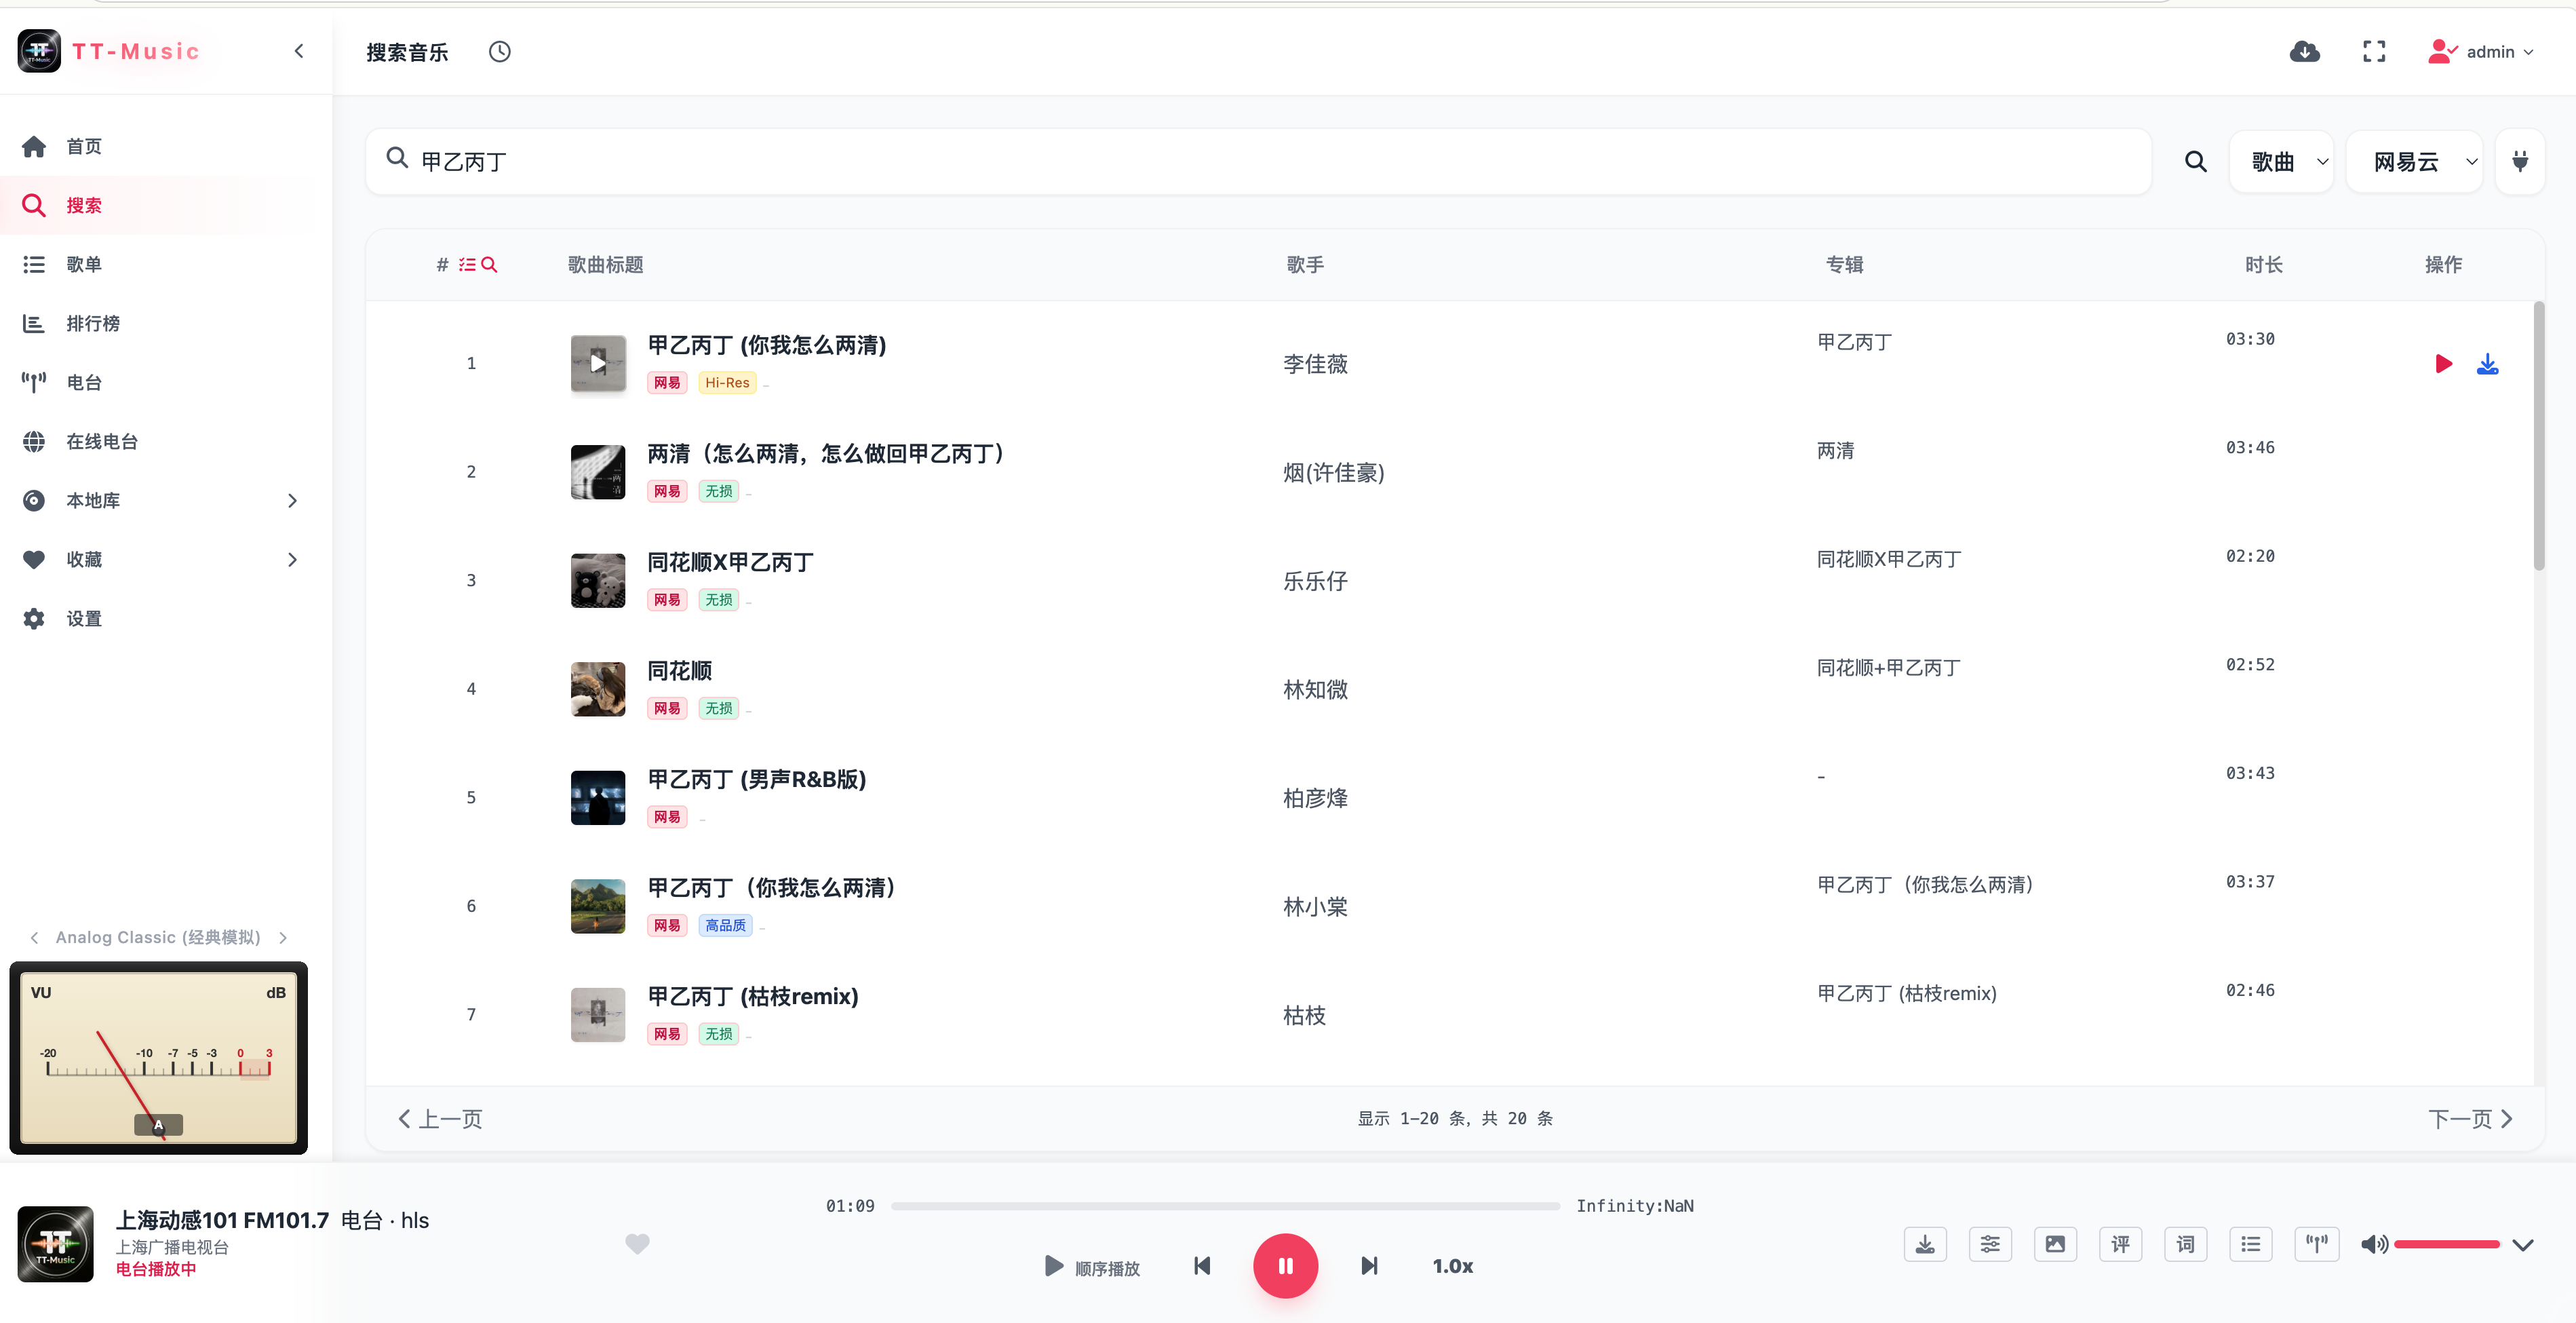The height and width of the screenshot is (1323, 2576).
Task: Open the equalizer settings icon
Action: coord(1990,1244)
